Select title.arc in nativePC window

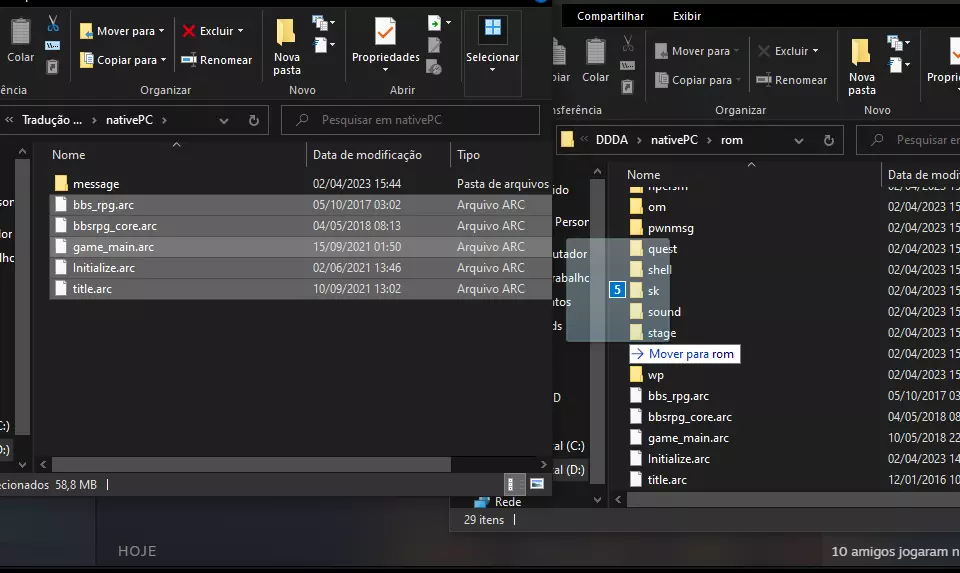[300, 288]
